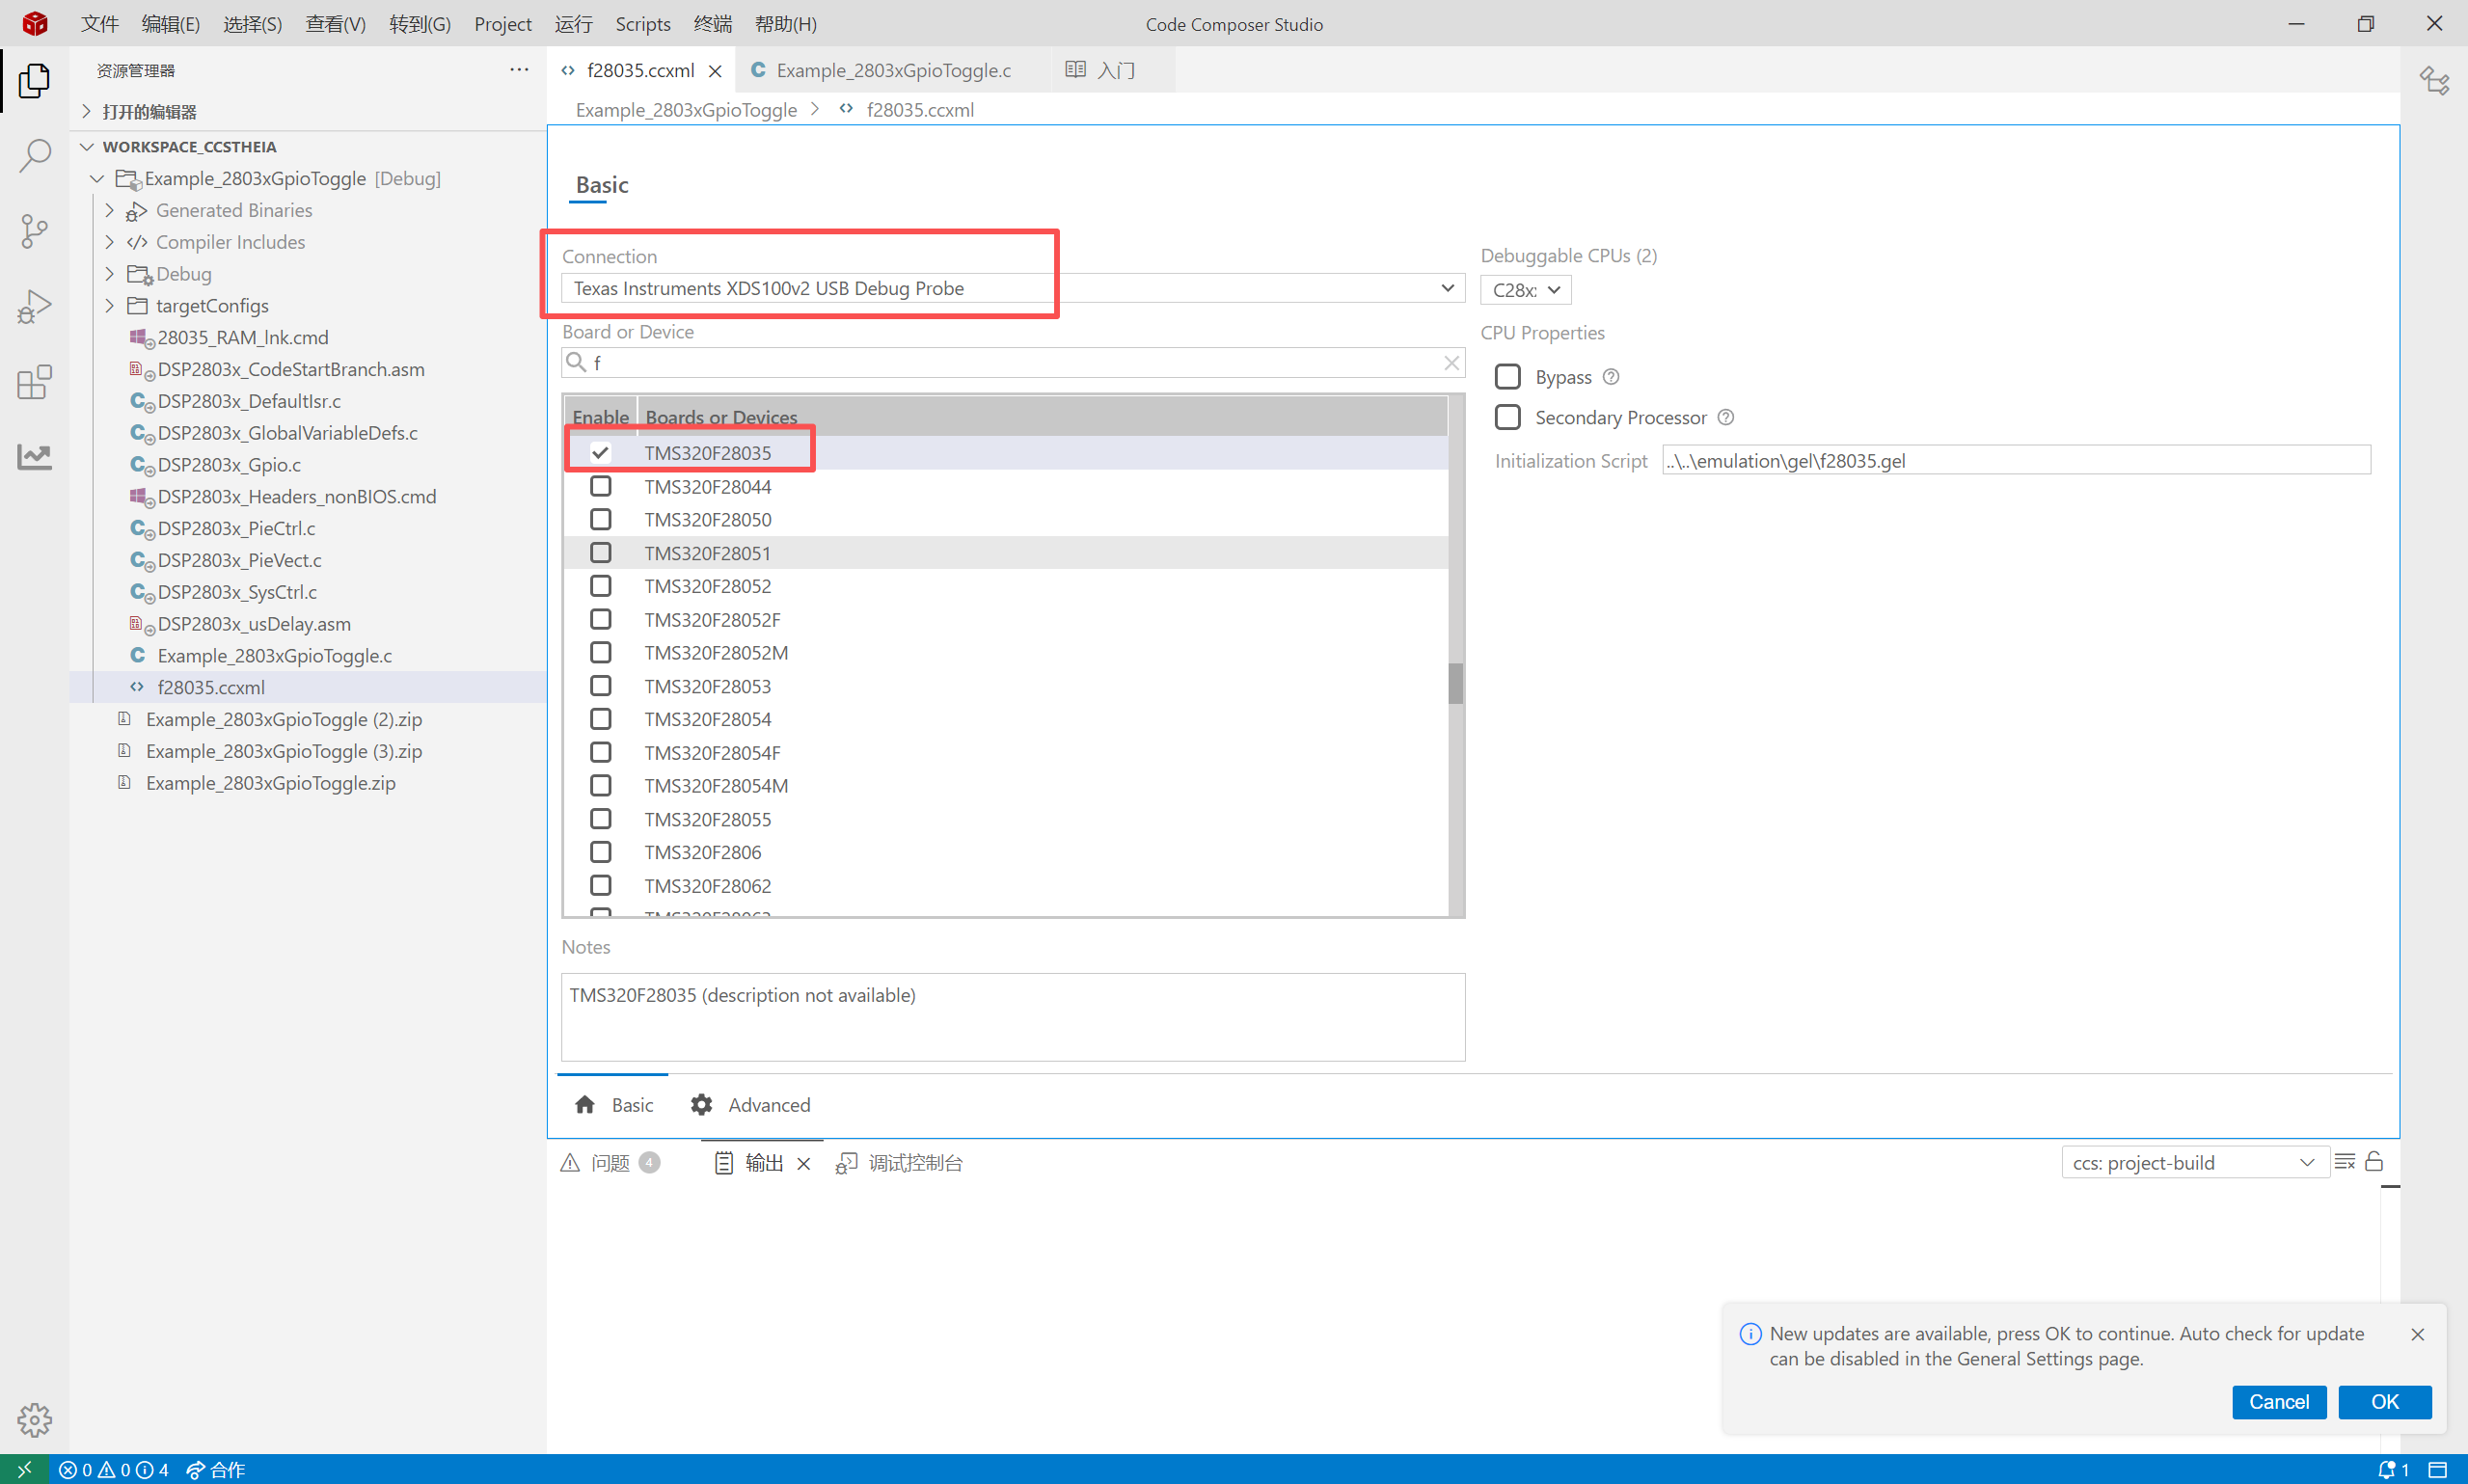Check the Secondary Processor option
This screenshot has width=2468, height=1484.
click(1507, 417)
